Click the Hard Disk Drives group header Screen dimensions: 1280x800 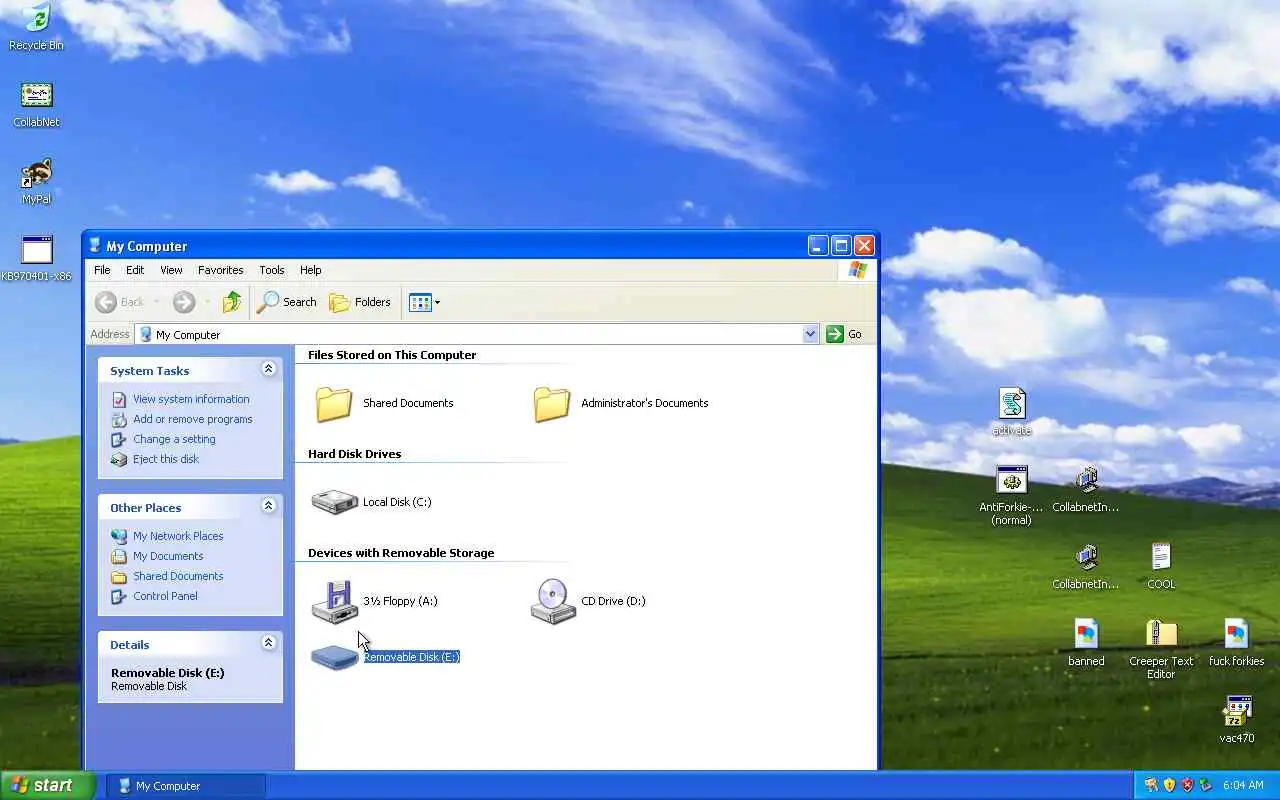coord(354,454)
